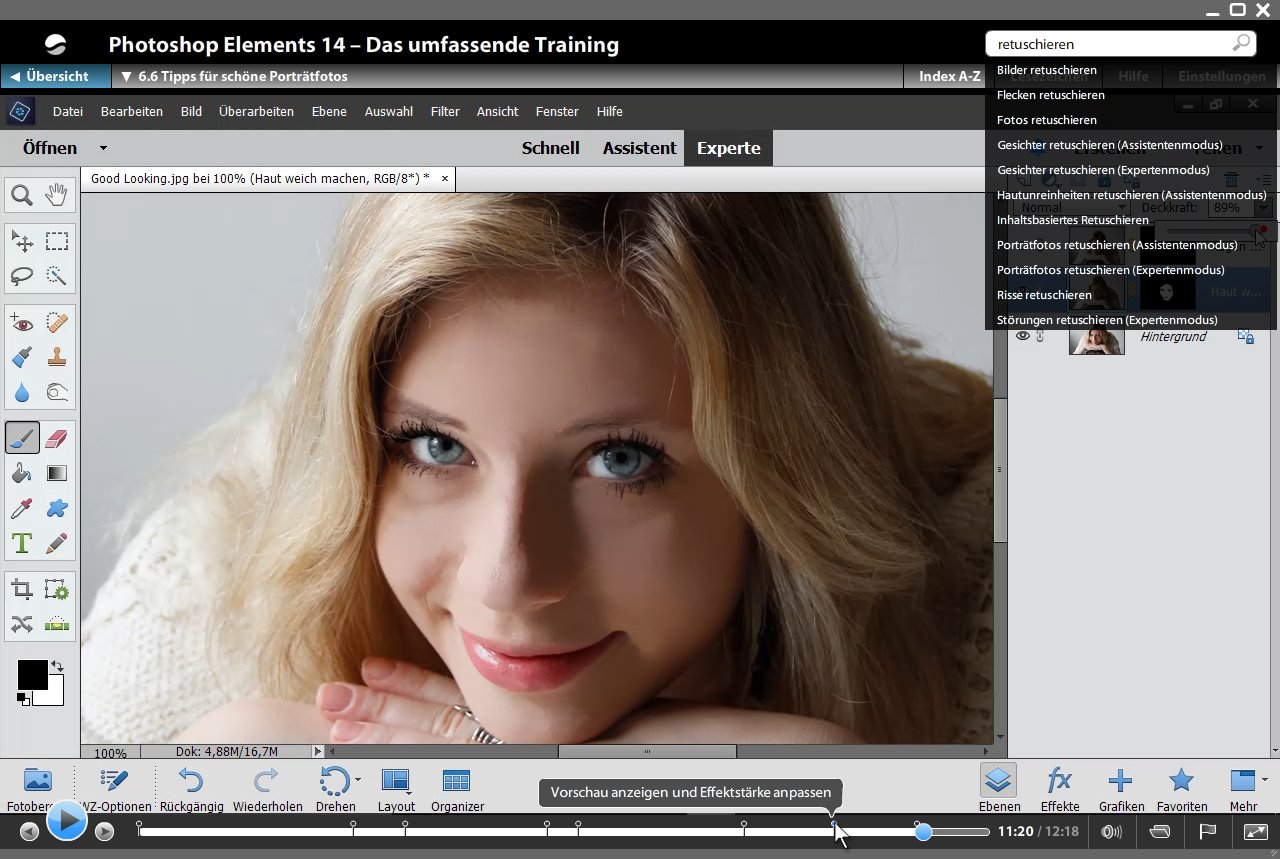Select the Quick Selection tool
This screenshot has width=1280, height=859.
pyautogui.click(x=57, y=276)
